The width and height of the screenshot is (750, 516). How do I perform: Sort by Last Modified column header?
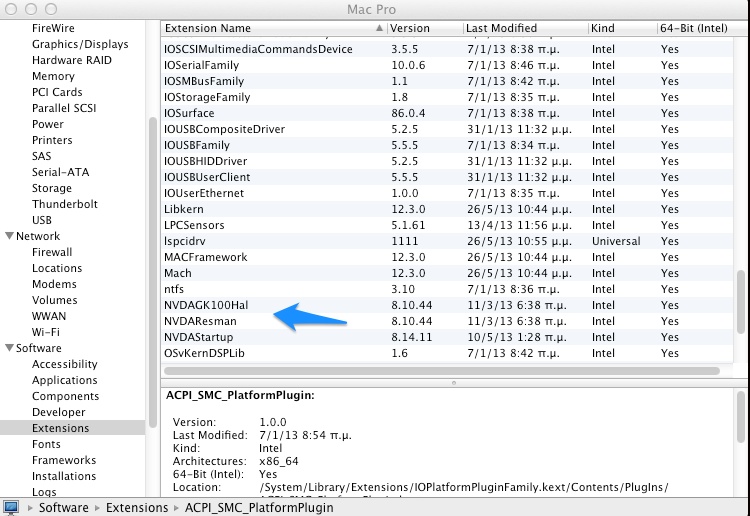(x=525, y=28)
